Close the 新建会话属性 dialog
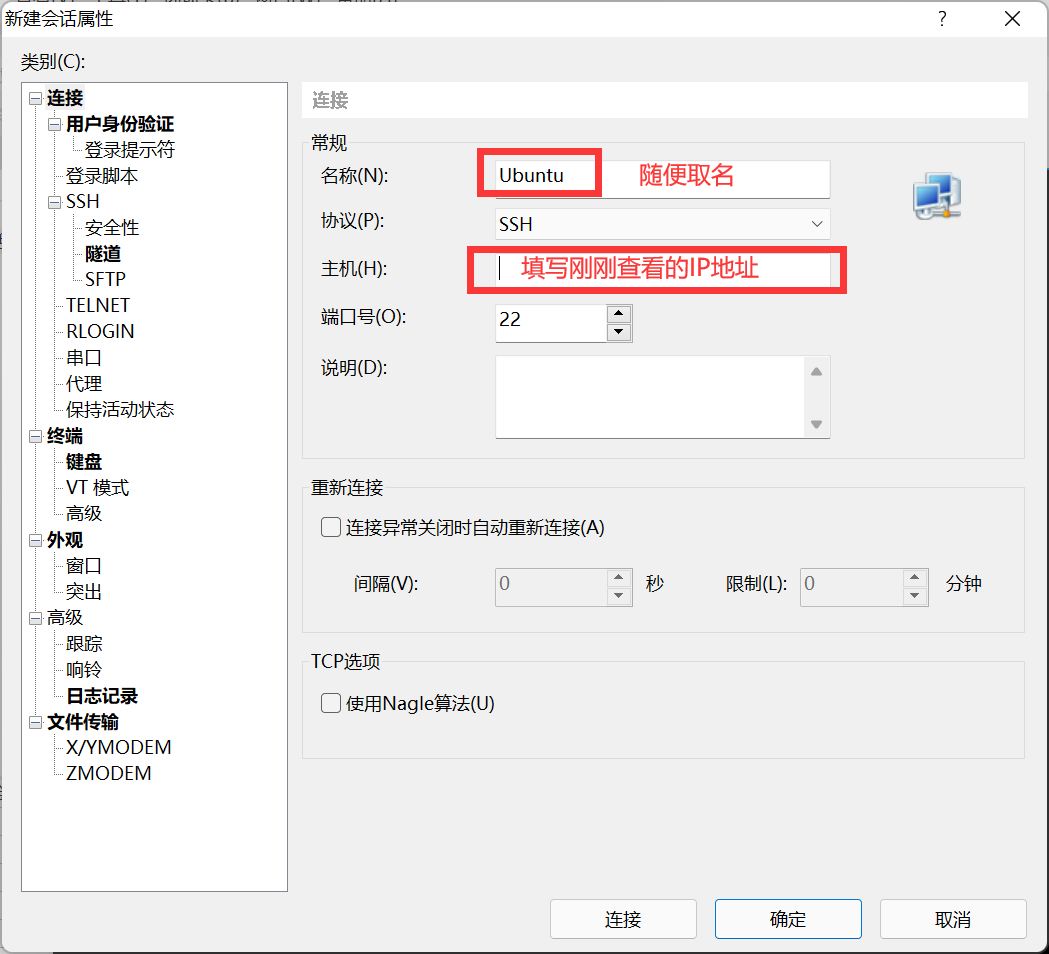 point(1012,19)
